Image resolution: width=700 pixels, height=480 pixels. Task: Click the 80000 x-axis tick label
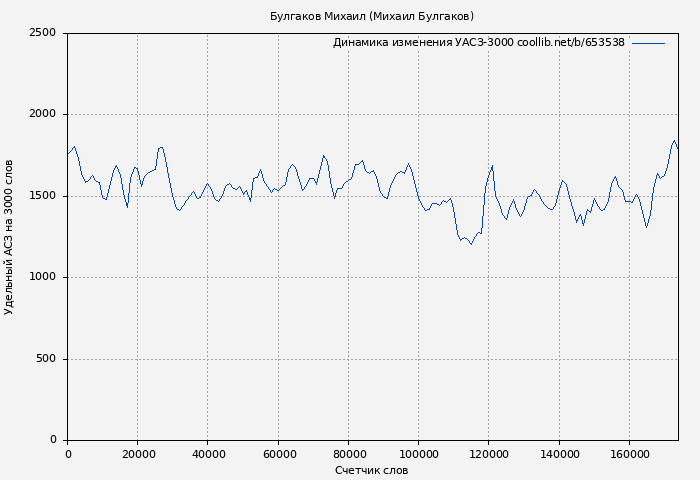(x=348, y=454)
